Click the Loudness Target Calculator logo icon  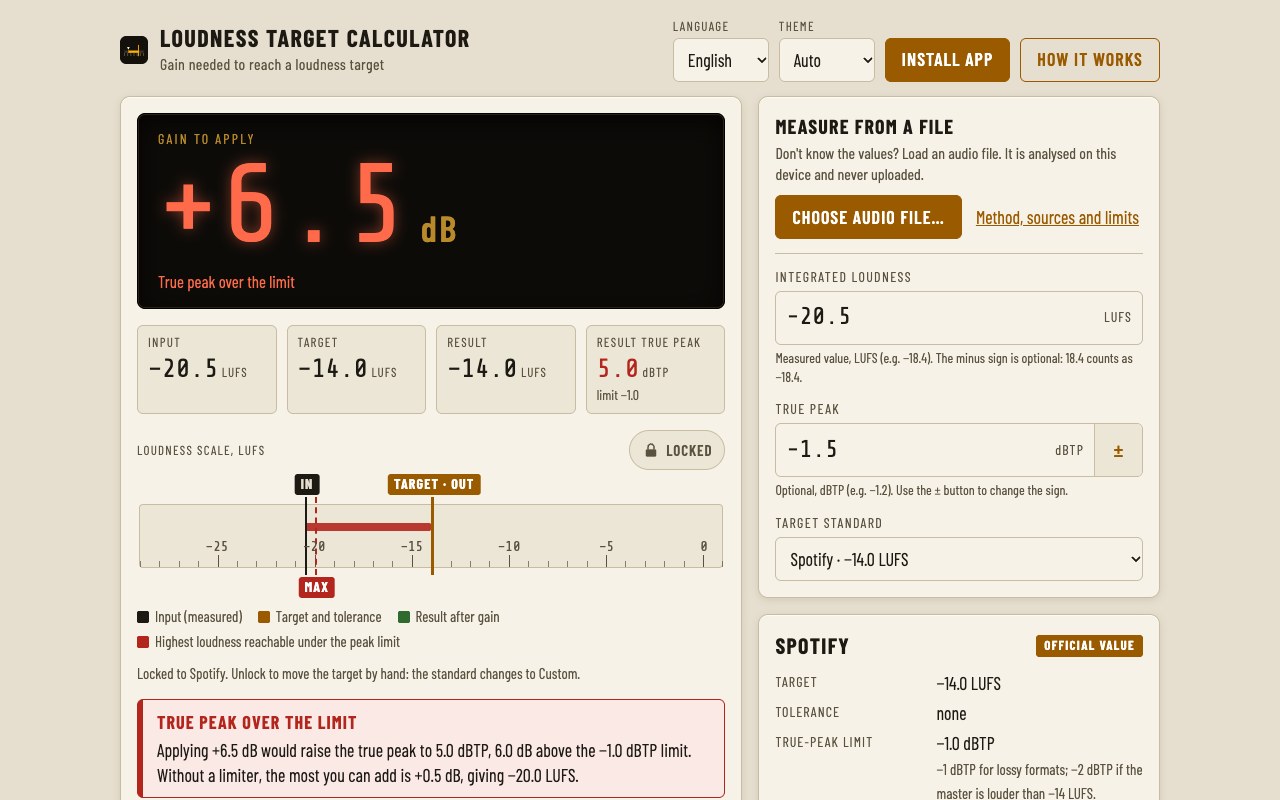pyautogui.click(x=134, y=50)
